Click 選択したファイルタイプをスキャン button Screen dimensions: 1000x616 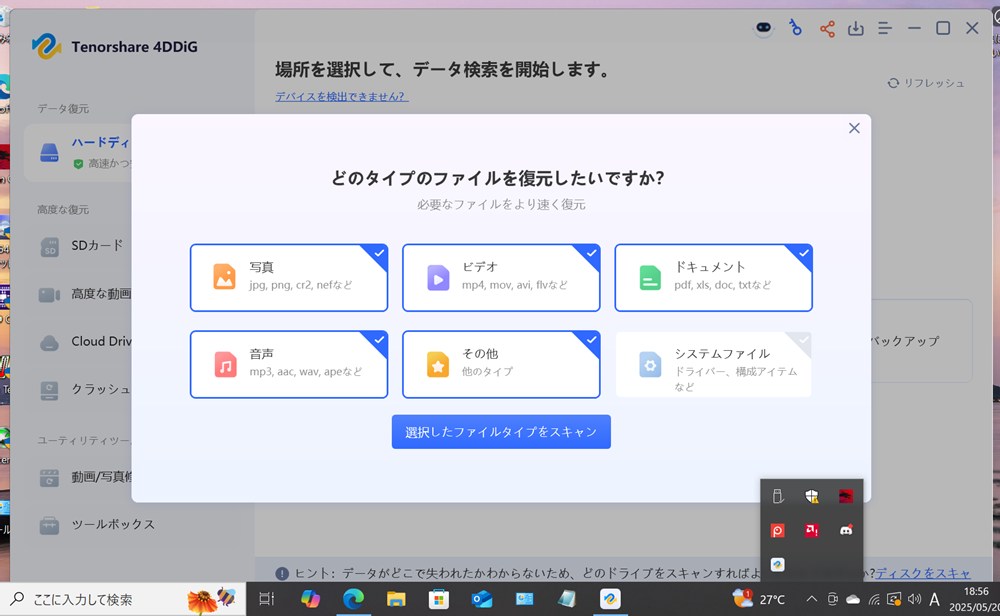(x=501, y=432)
